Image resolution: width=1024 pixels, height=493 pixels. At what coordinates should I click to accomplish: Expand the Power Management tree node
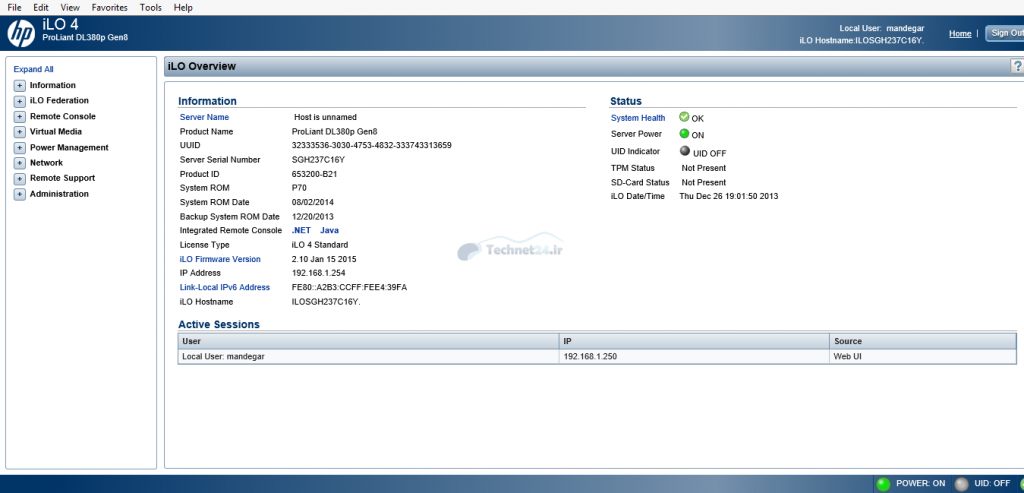(19, 148)
